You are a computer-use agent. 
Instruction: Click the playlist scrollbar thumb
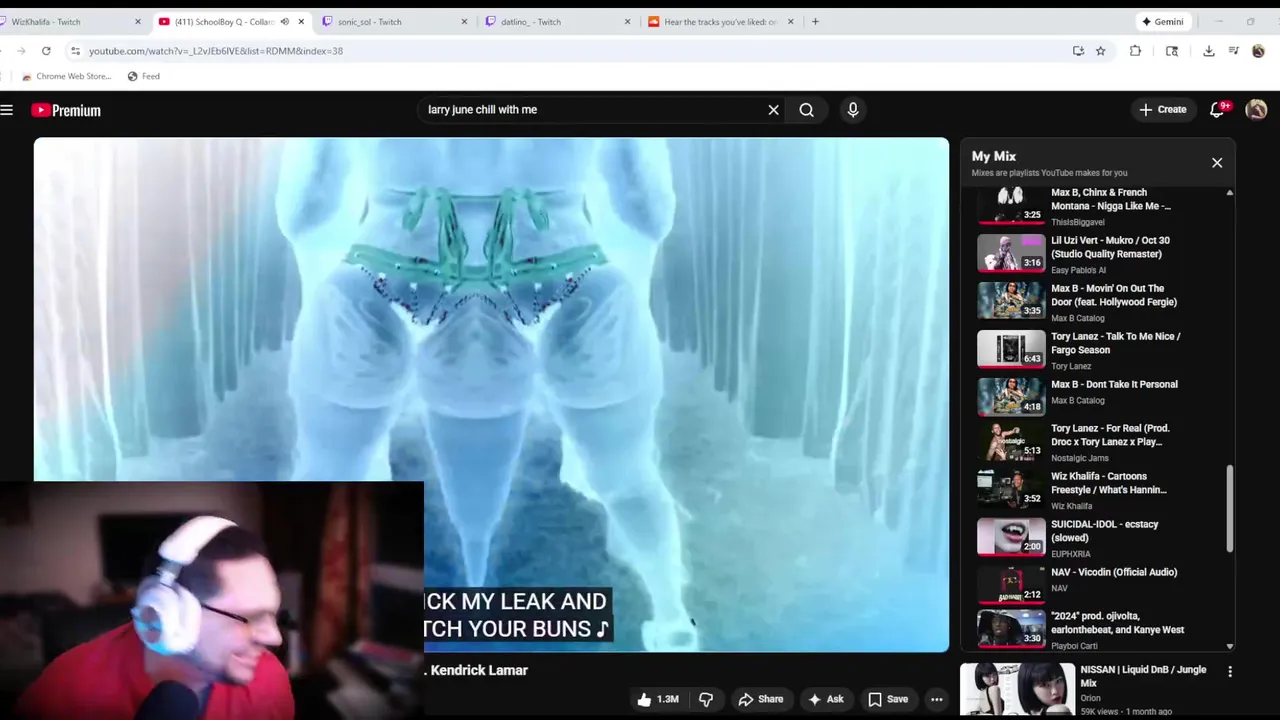tap(1230, 508)
